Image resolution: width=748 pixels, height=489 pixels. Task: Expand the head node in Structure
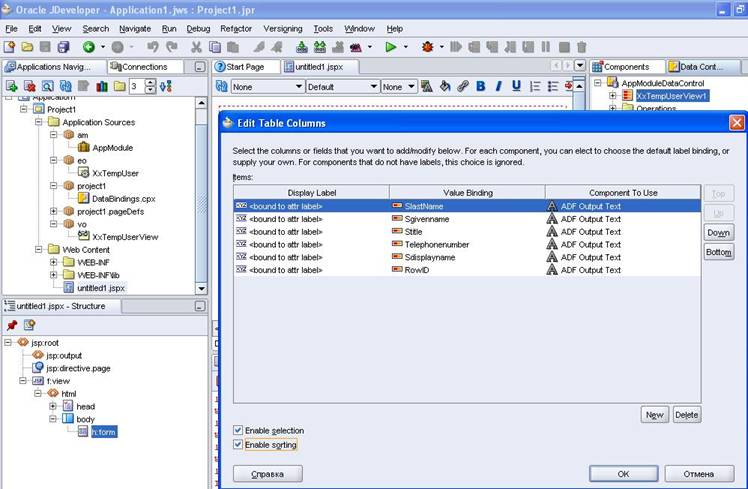pyautogui.click(x=52, y=406)
